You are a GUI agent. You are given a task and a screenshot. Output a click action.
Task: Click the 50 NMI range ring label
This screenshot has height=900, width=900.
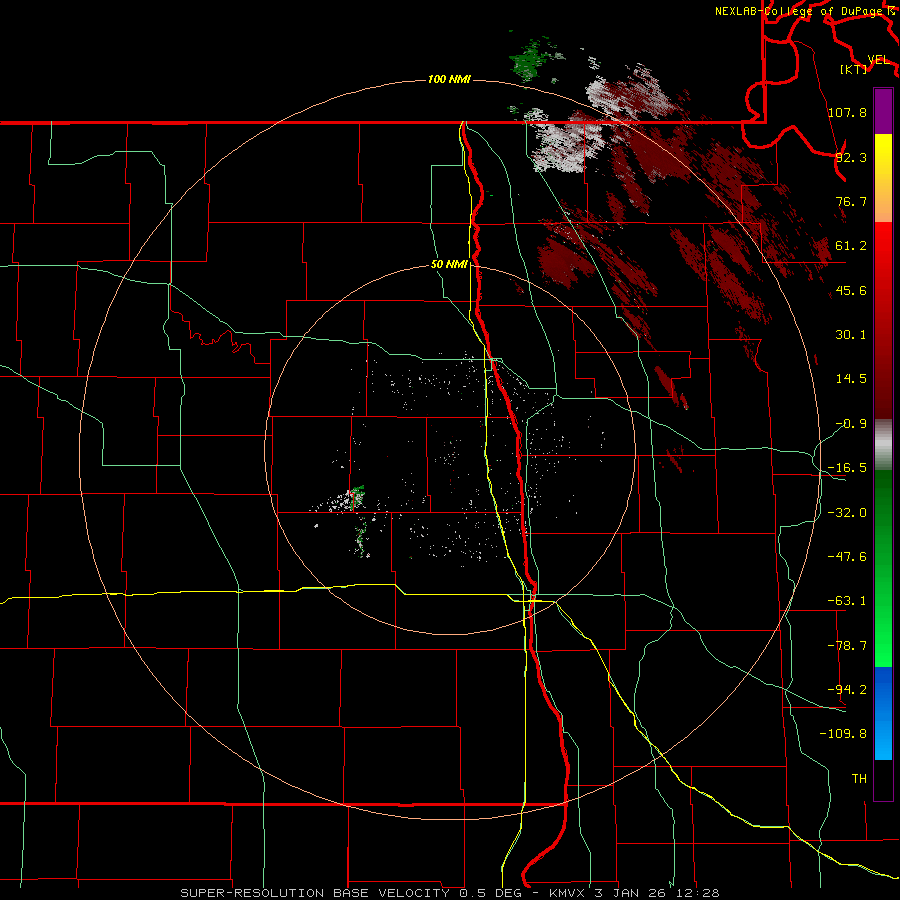449,265
